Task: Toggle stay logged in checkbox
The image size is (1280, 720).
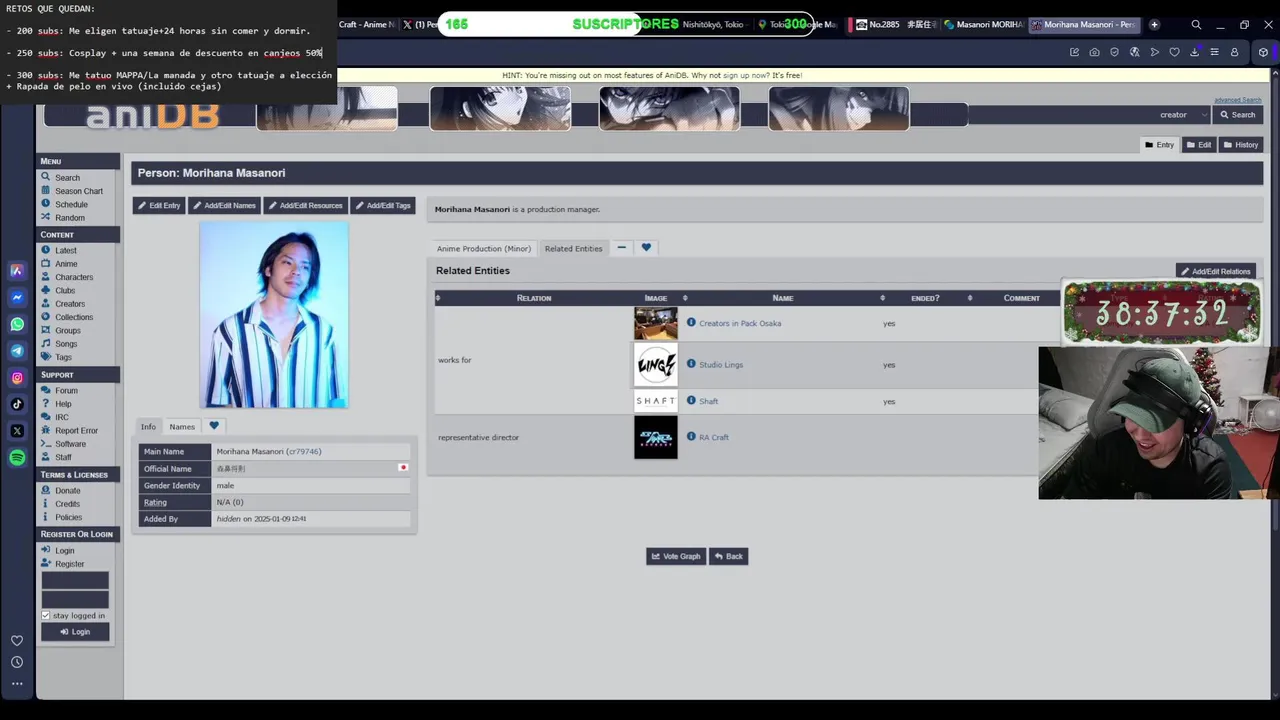Action: point(45,615)
